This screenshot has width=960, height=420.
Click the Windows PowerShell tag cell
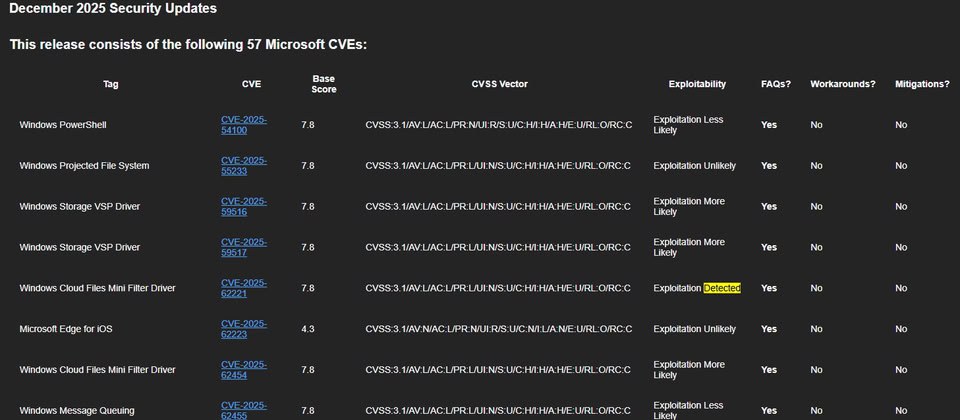click(x=63, y=125)
